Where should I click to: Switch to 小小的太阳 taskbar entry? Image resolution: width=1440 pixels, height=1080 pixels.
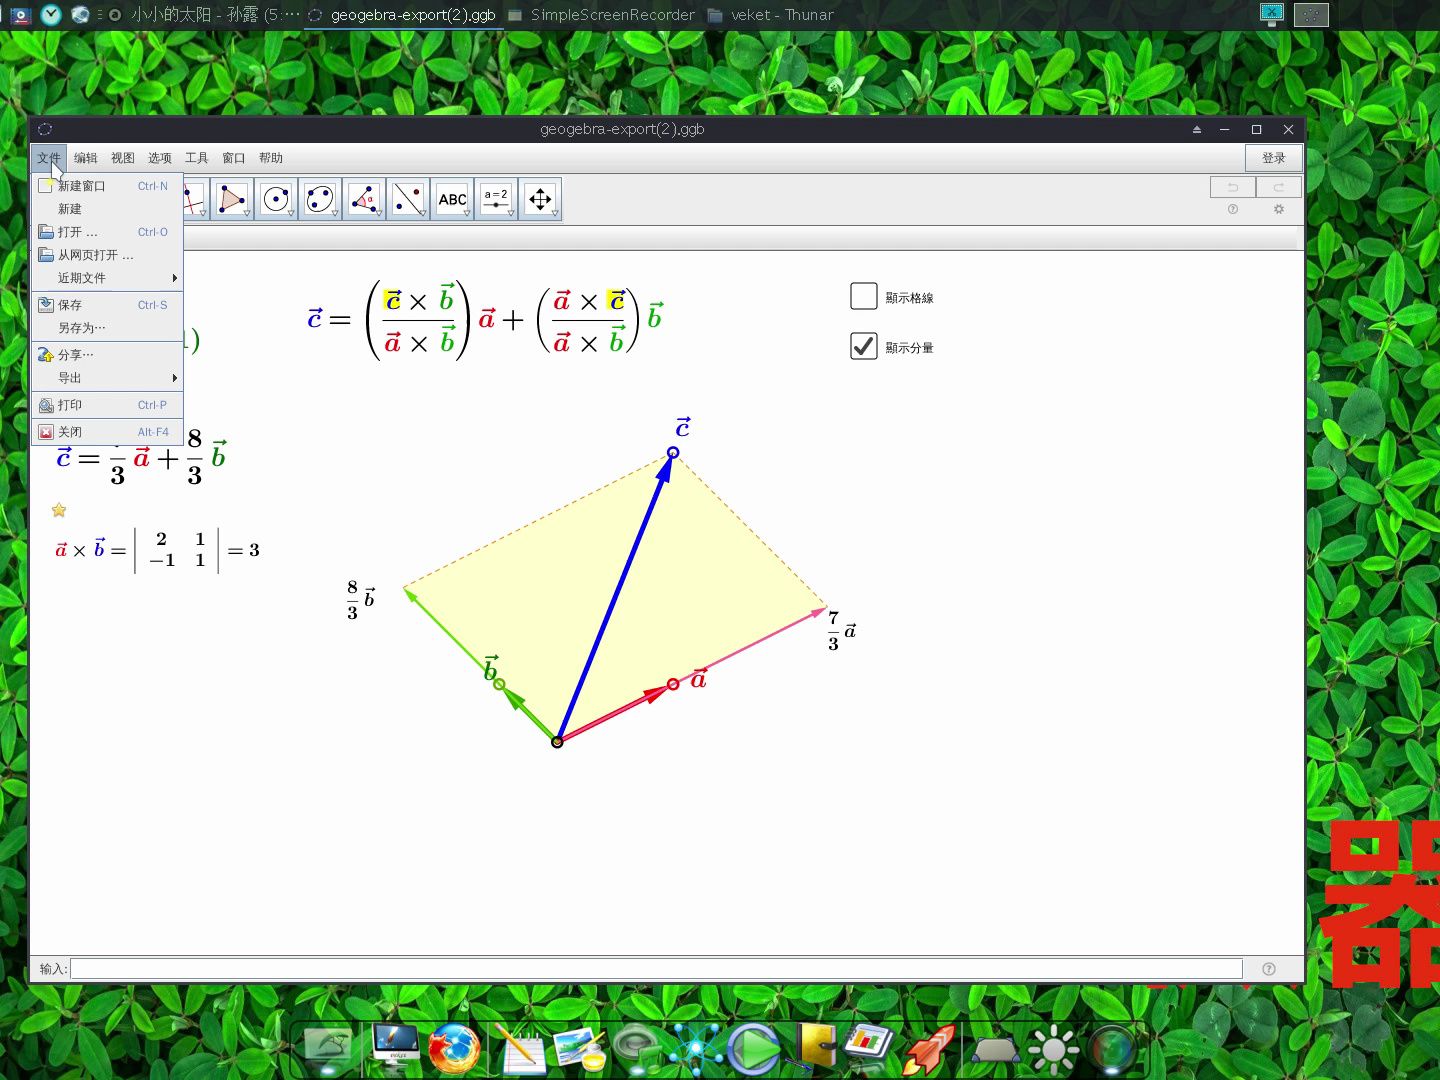204,15
